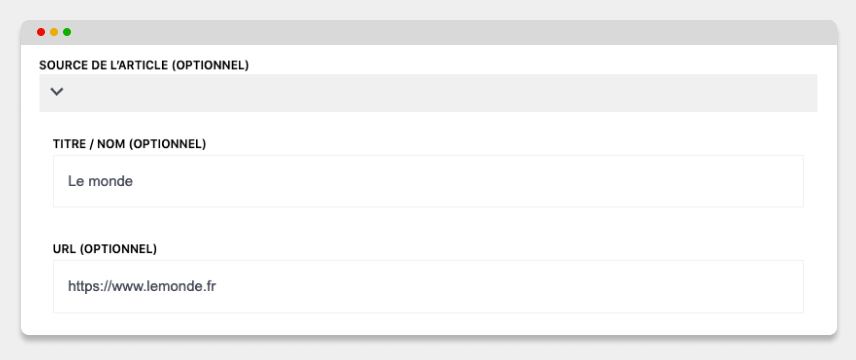Click the empty right side of Titre field
This screenshot has height=360, width=856.
[x=655, y=181]
